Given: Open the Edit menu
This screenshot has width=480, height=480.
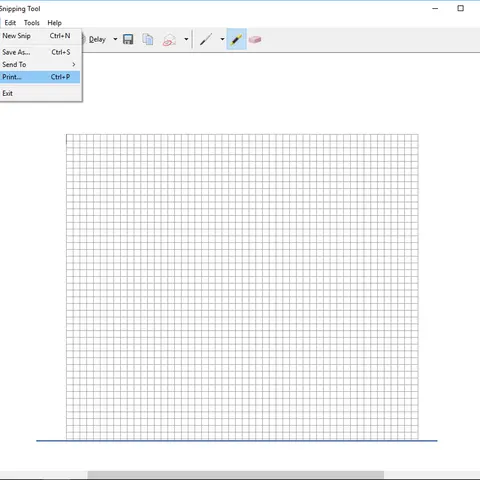Looking at the screenshot, I should click(10, 23).
